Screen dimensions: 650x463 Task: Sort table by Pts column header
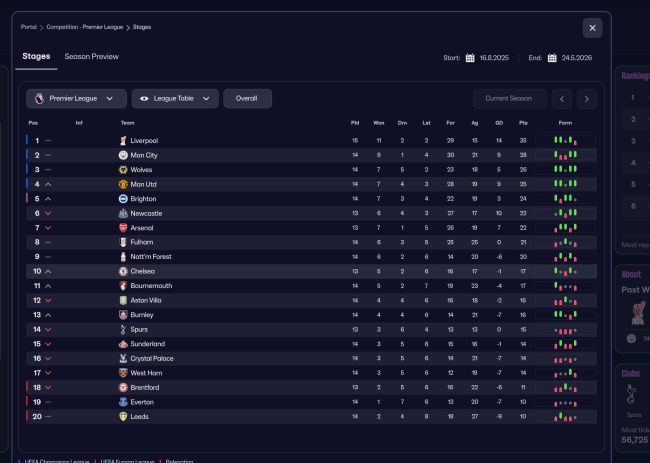click(522, 123)
